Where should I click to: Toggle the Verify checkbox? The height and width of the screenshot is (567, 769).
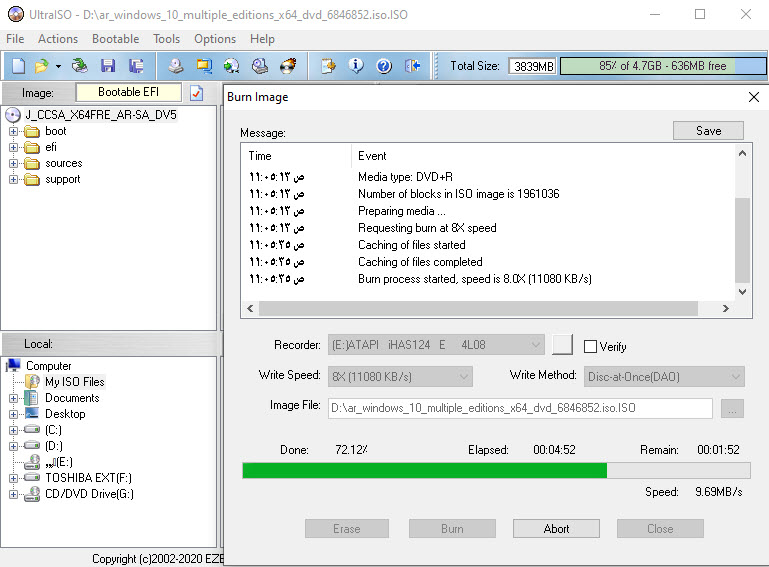[590, 346]
